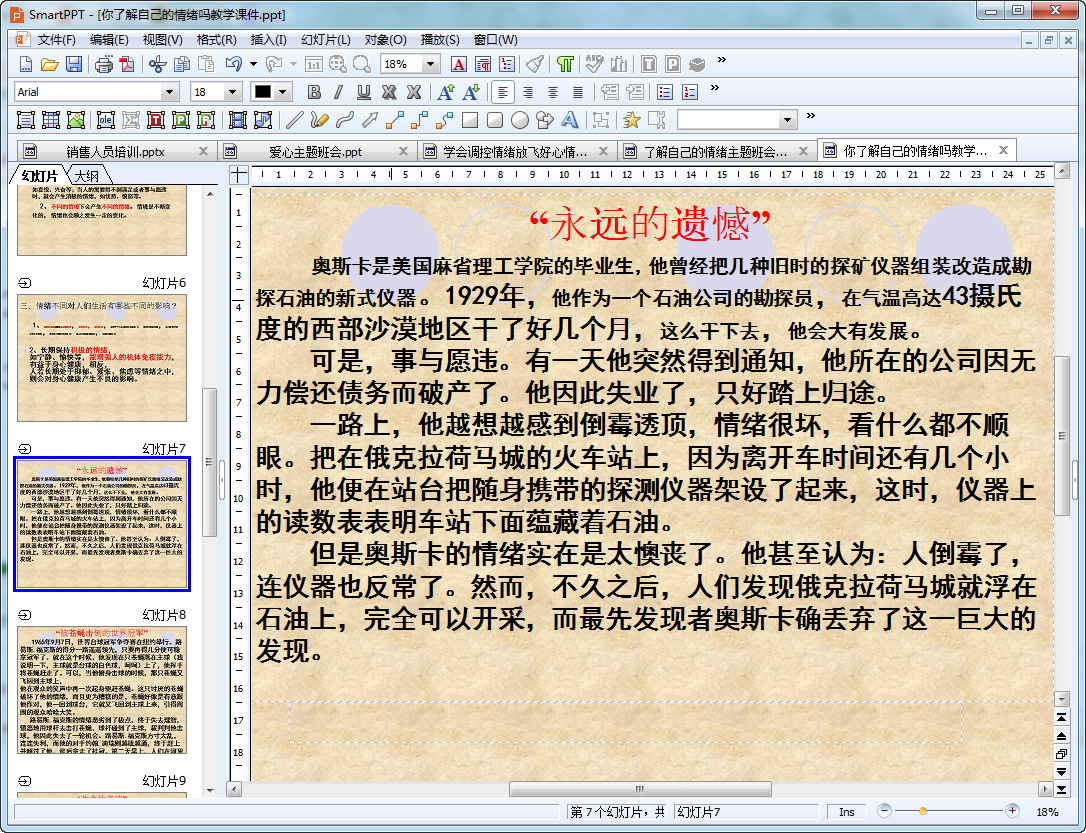Save the presentation with the floppy icon
1086x833 pixels.
point(73,64)
